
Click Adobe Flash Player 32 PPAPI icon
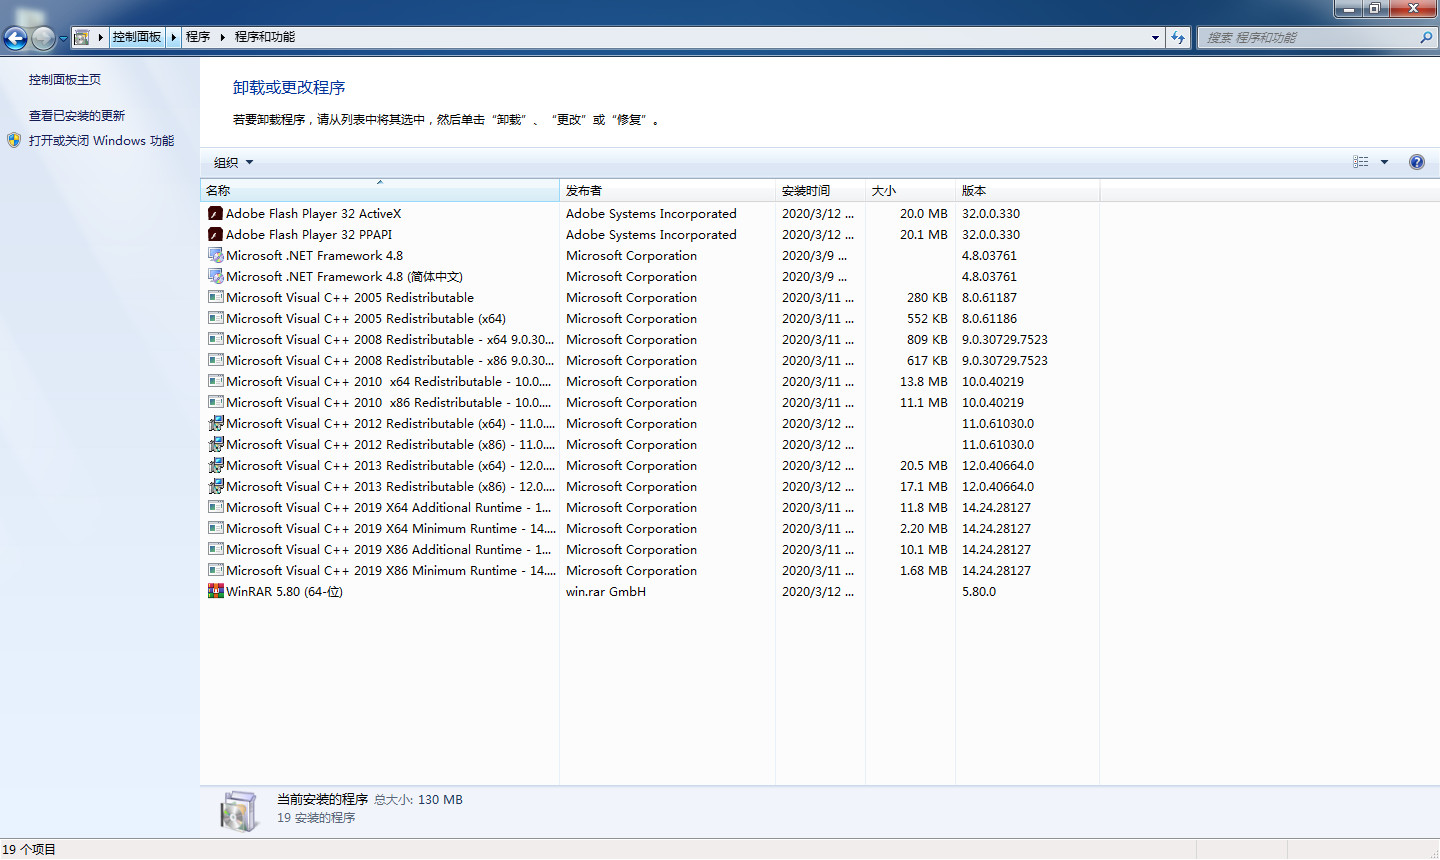215,234
